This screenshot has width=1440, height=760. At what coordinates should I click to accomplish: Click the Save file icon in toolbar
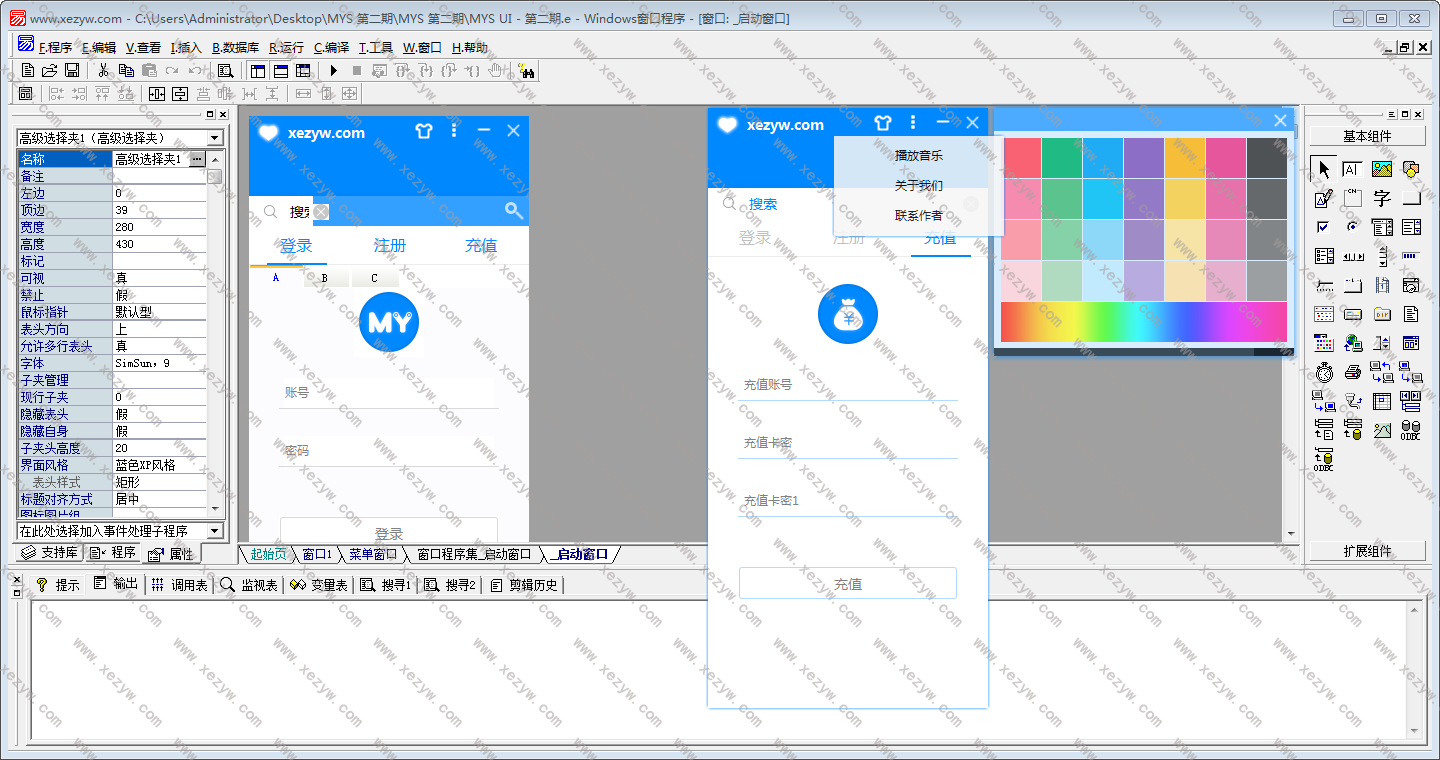click(72, 70)
